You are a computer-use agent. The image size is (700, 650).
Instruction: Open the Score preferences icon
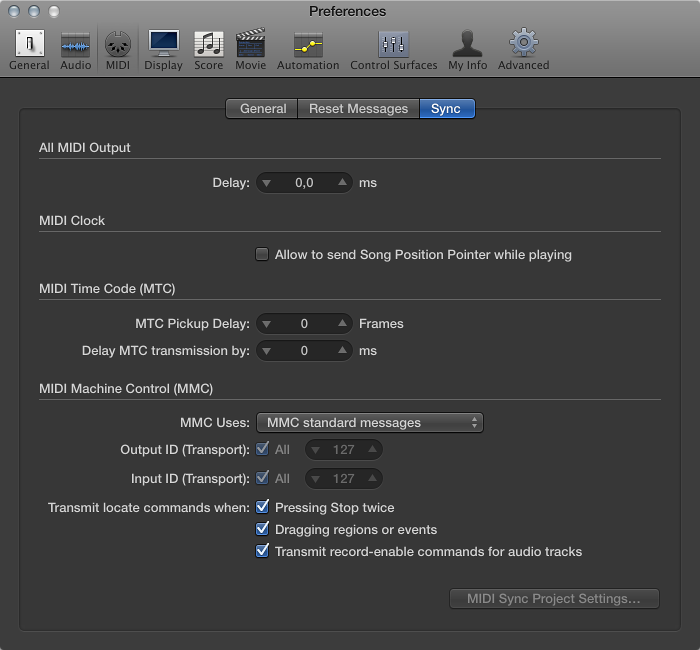[208, 44]
